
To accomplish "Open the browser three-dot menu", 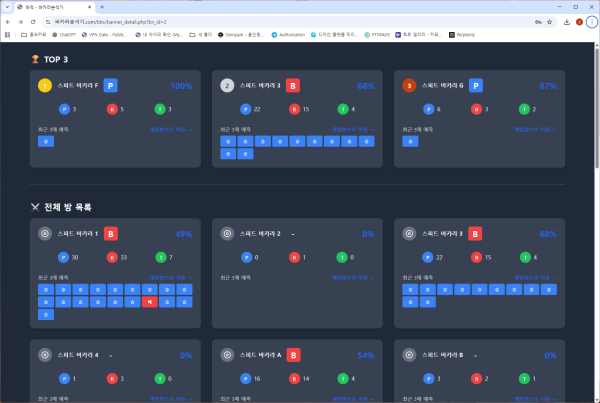I will coord(592,20).
